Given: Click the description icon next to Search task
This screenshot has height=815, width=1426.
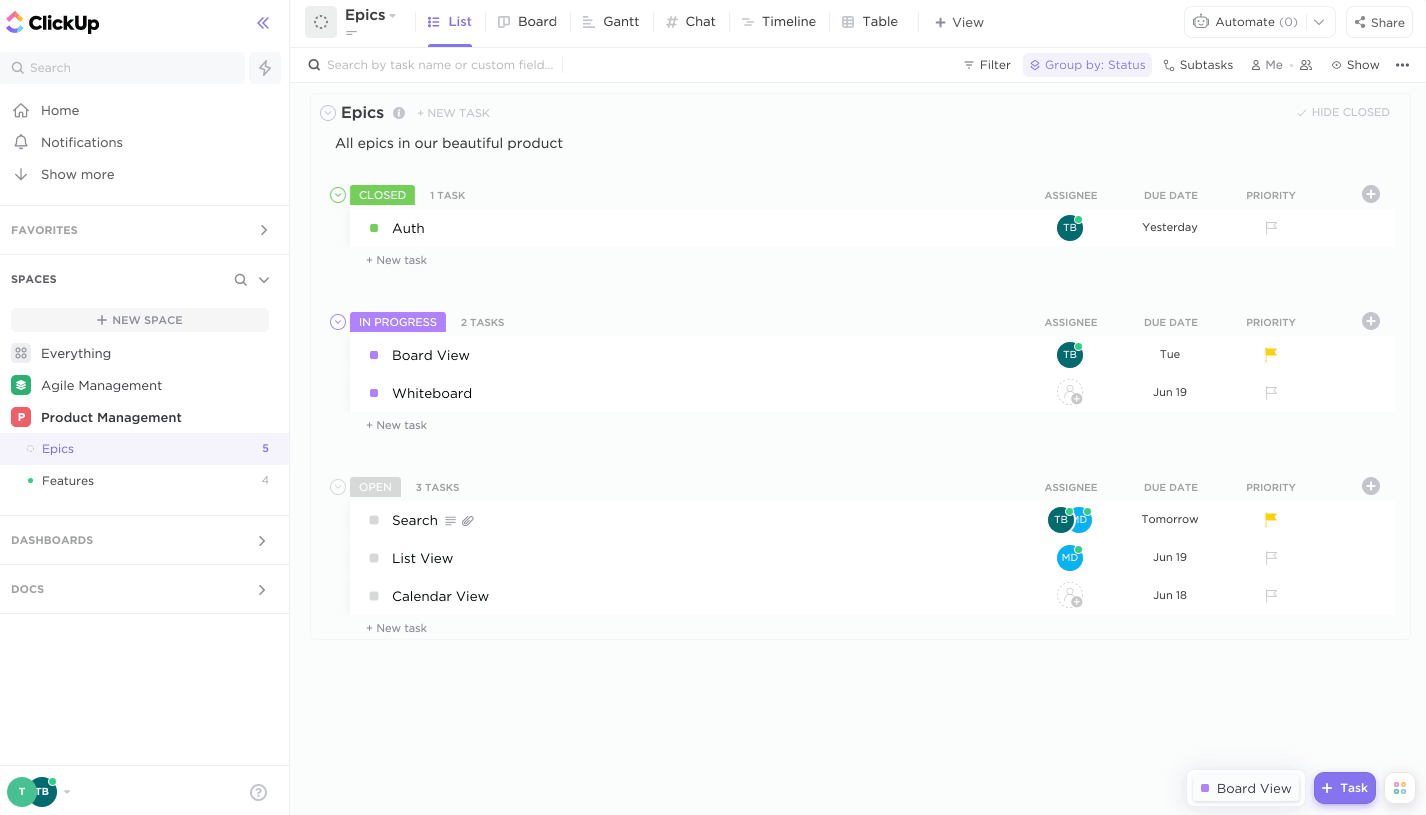Looking at the screenshot, I should click(452, 520).
